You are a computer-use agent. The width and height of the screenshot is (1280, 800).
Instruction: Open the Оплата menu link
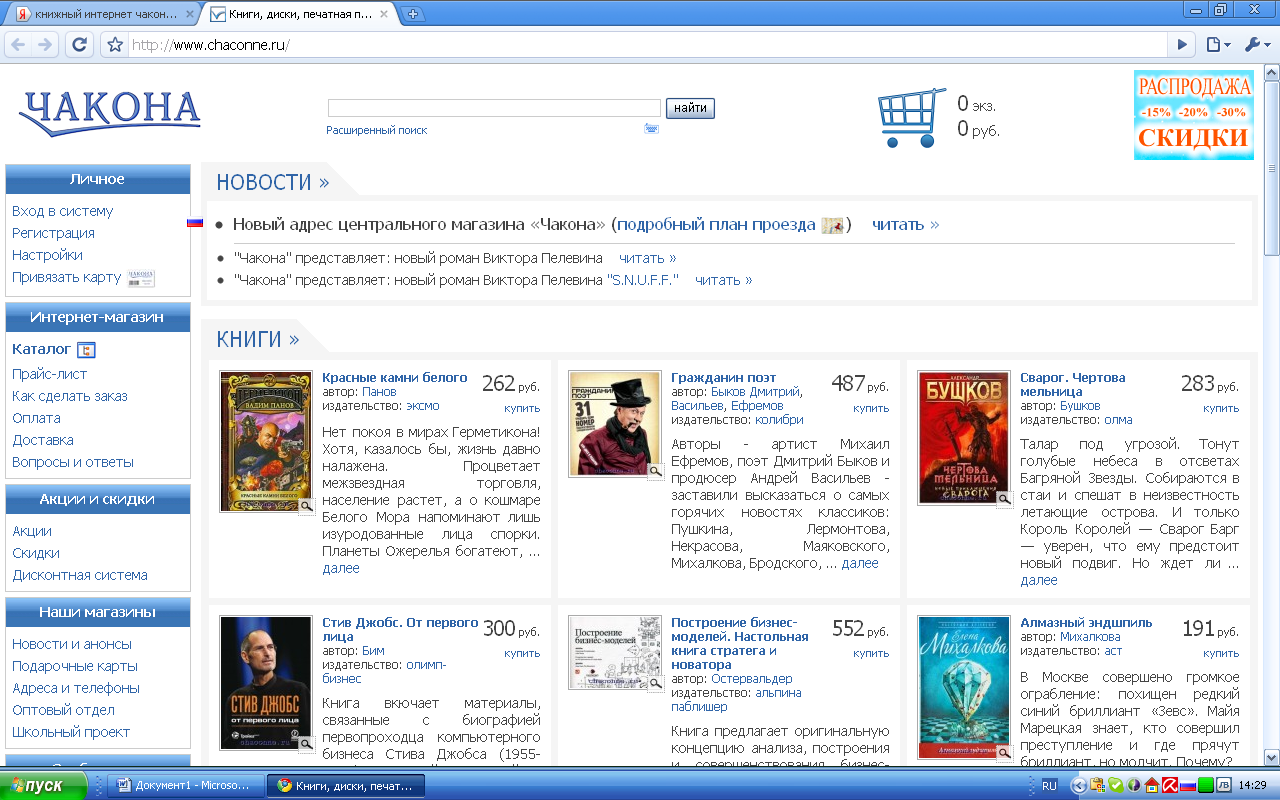tap(37, 418)
